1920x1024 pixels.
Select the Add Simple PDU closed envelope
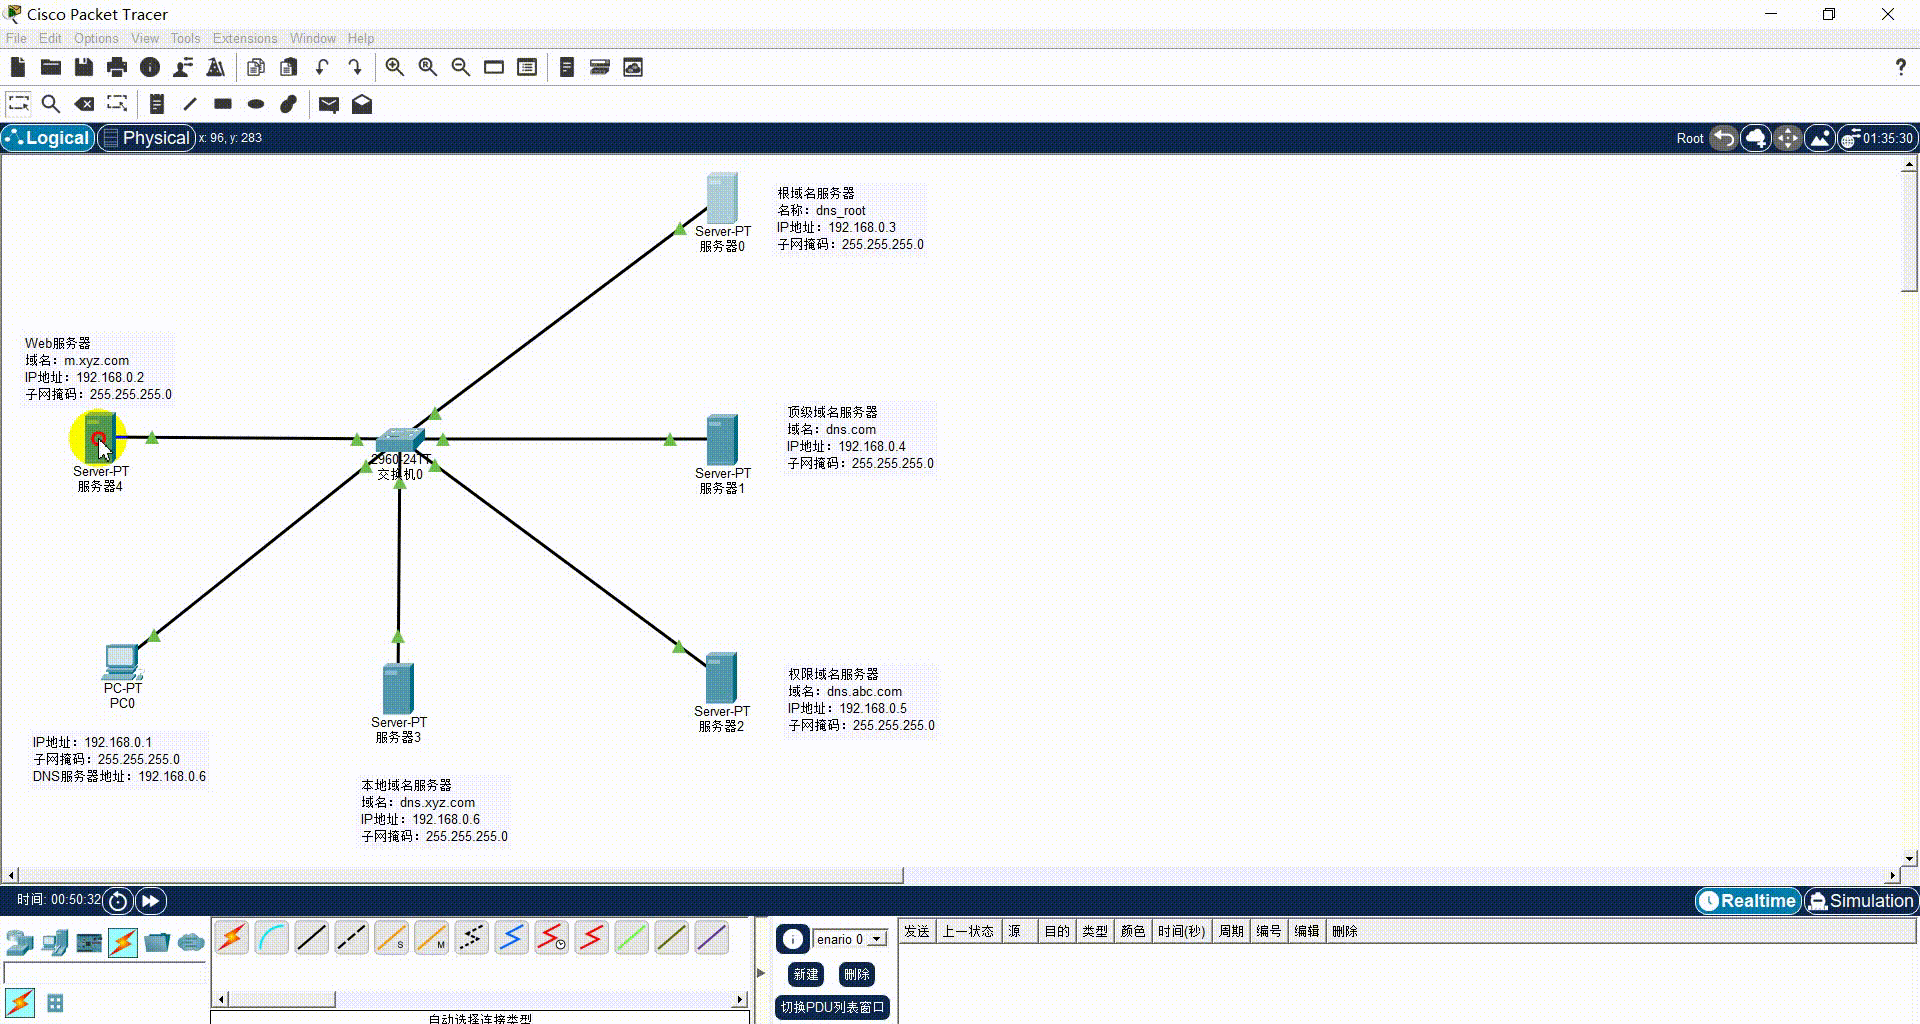click(x=329, y=104)
